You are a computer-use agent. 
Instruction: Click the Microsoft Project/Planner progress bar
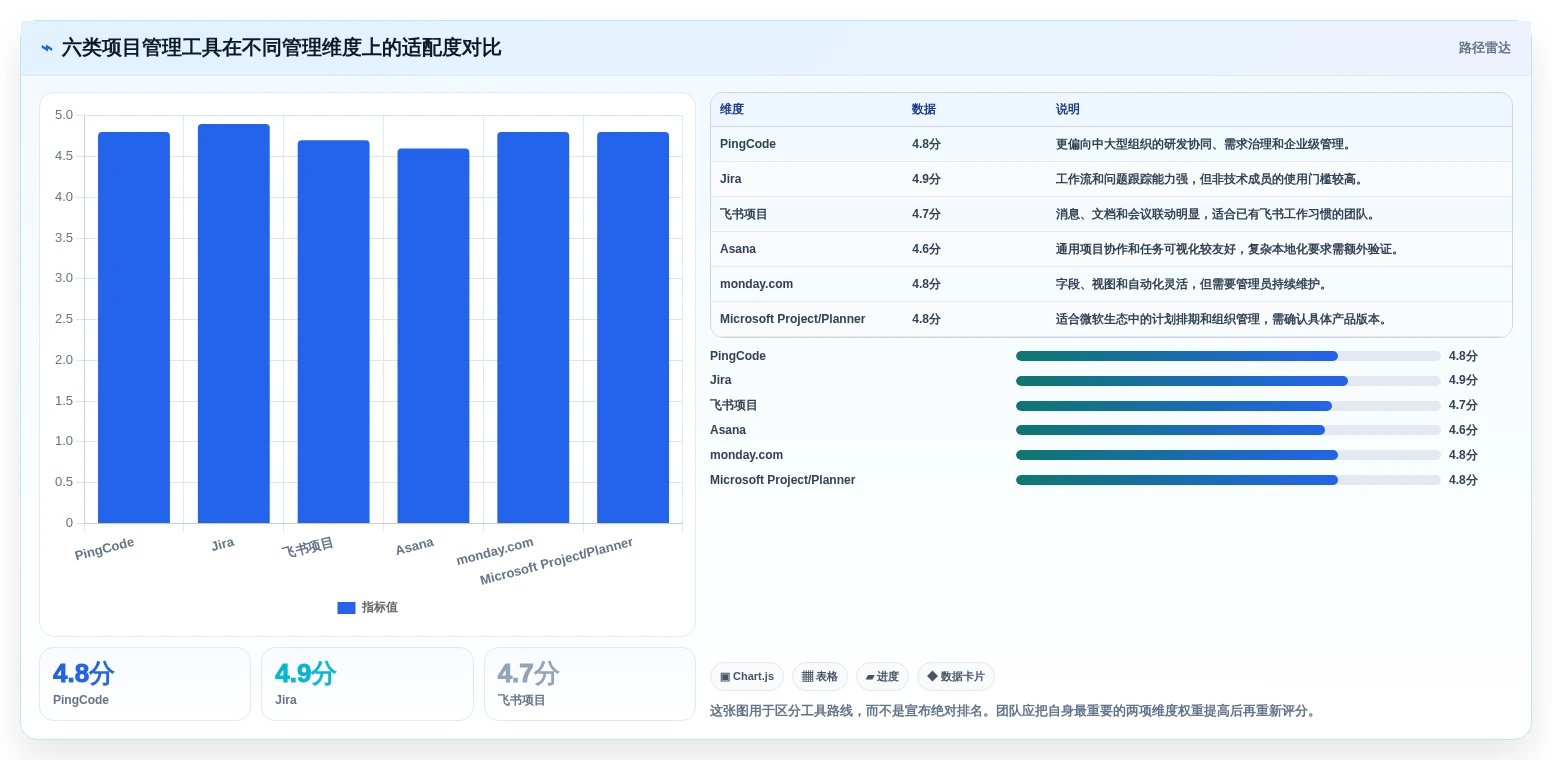click(1228, 480)
